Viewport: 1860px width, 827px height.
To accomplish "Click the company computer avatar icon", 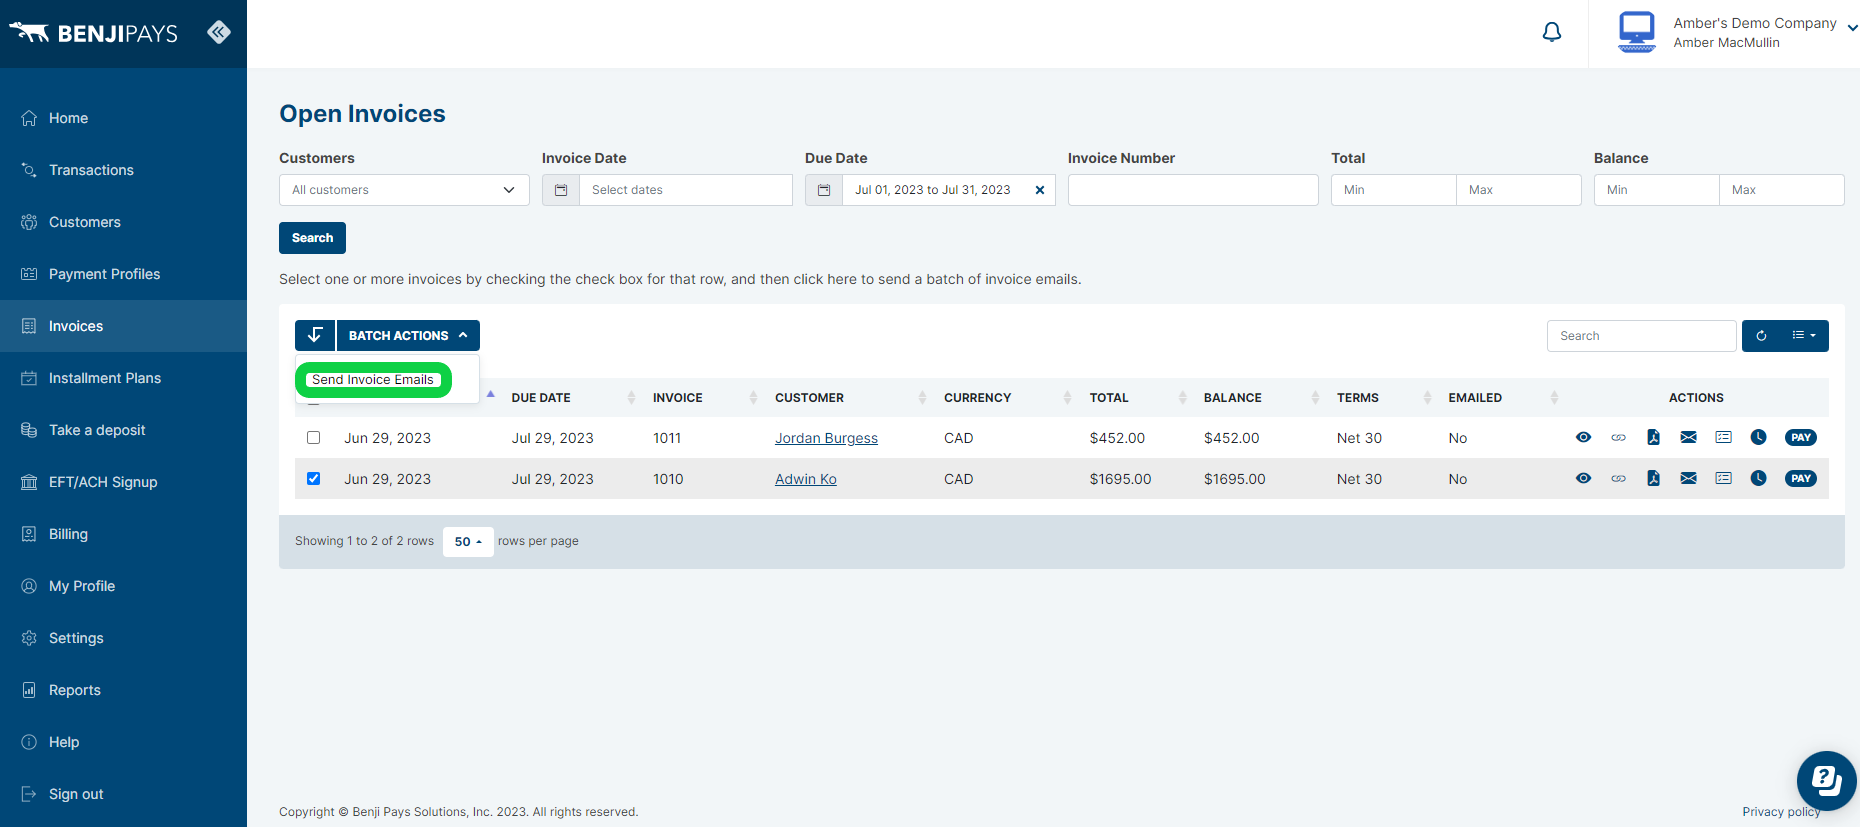I will [1637, 32].
